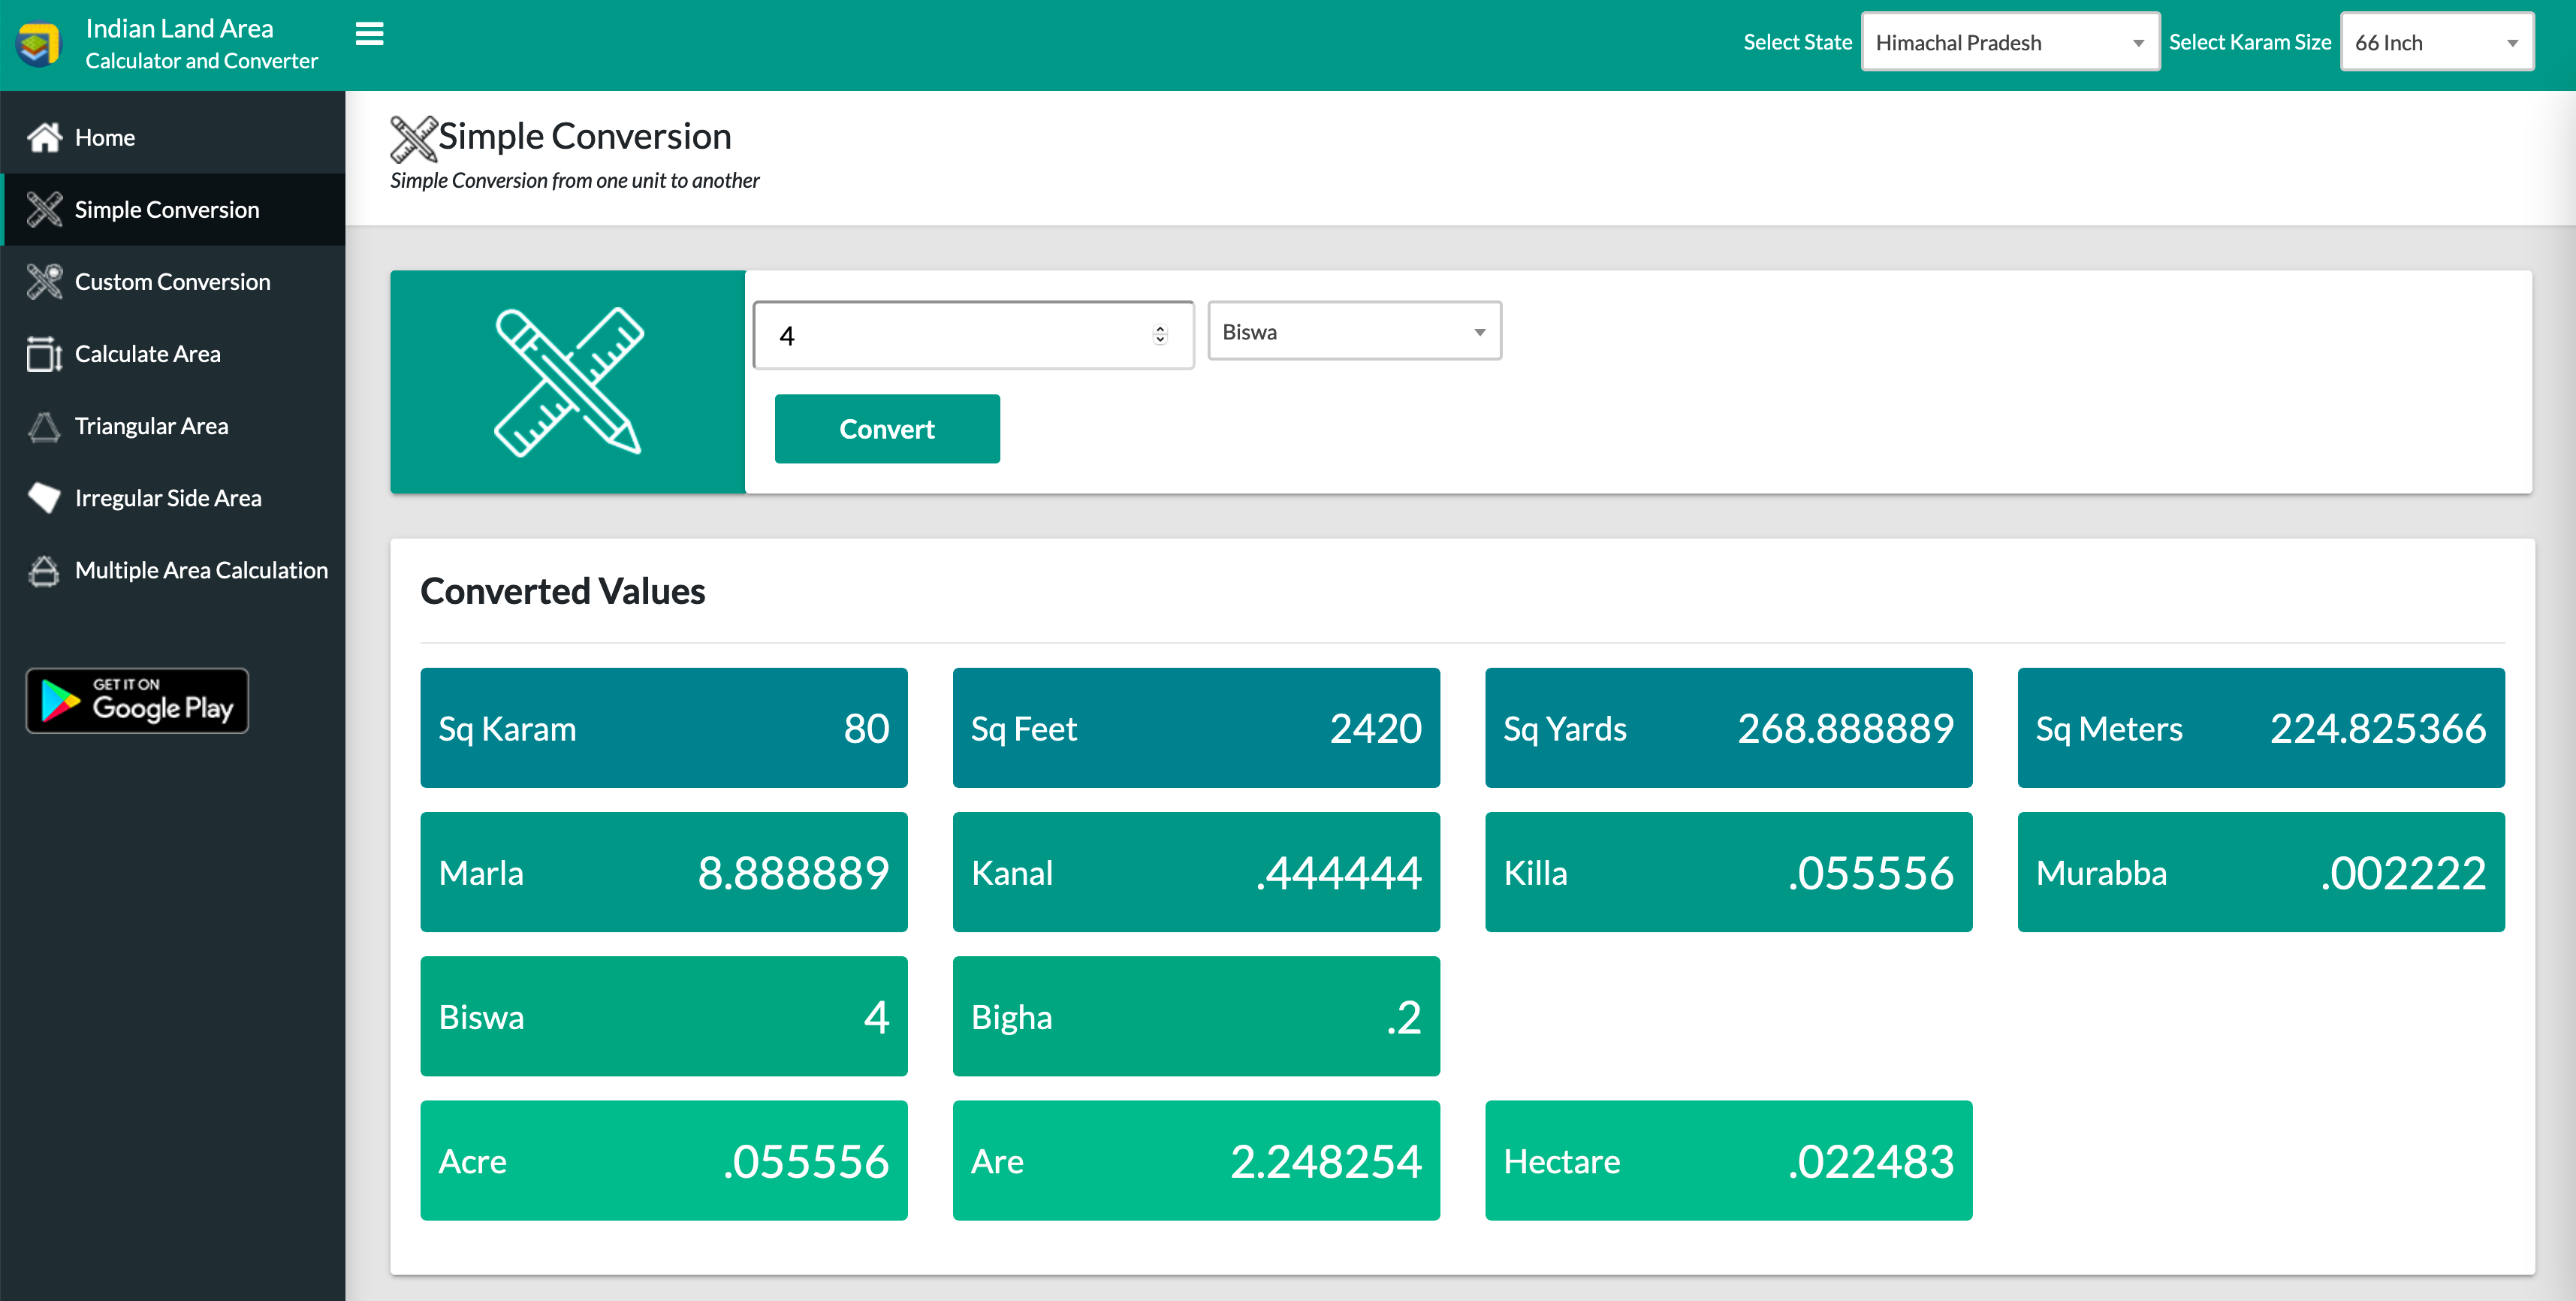Click the Home house icon
Viewport: 2576px width, 1301px height.
[44, 137]
